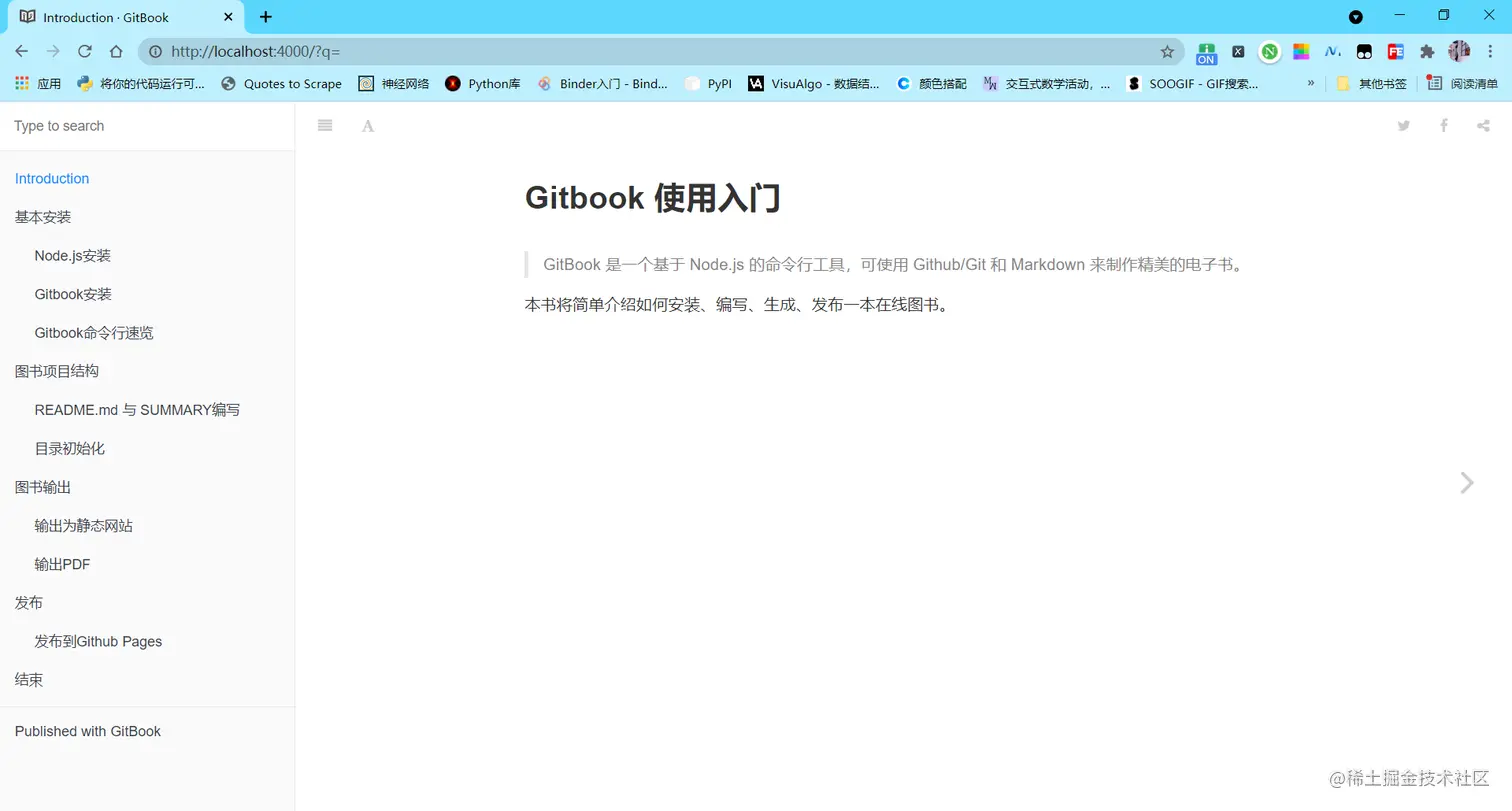Viewport: 1512px width, 811px height.
Task: Open the browser home page icon
Action: pyautogui.click(x=116, y=51)
